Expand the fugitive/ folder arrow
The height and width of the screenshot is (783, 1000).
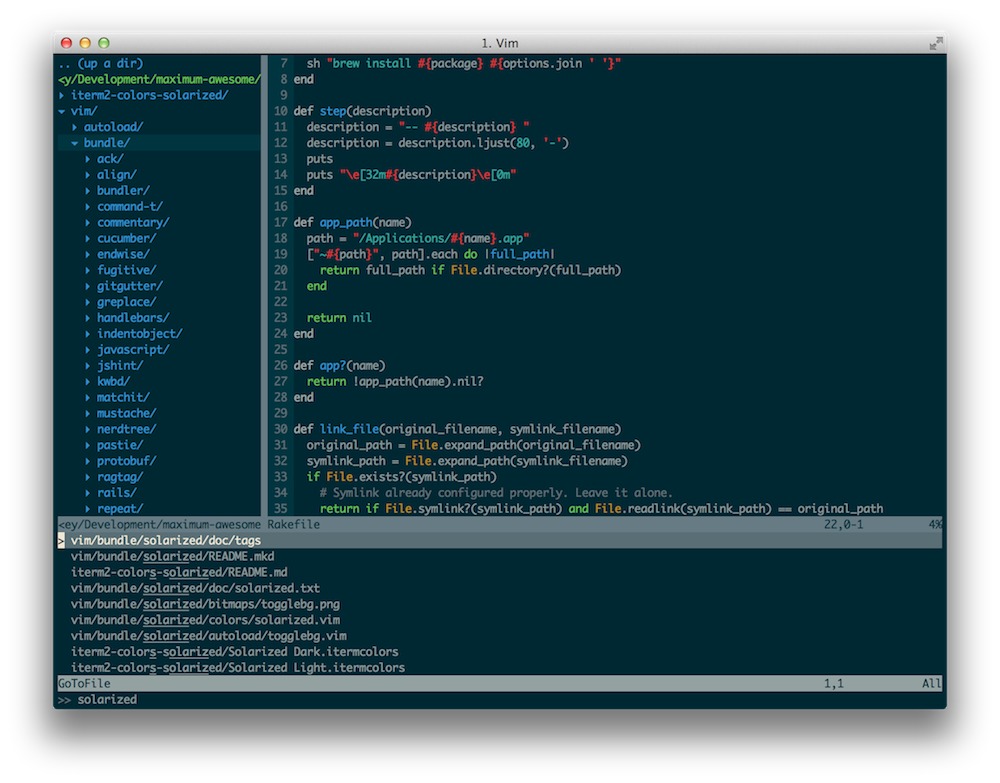pyautogui.click(x=87, y=270)
